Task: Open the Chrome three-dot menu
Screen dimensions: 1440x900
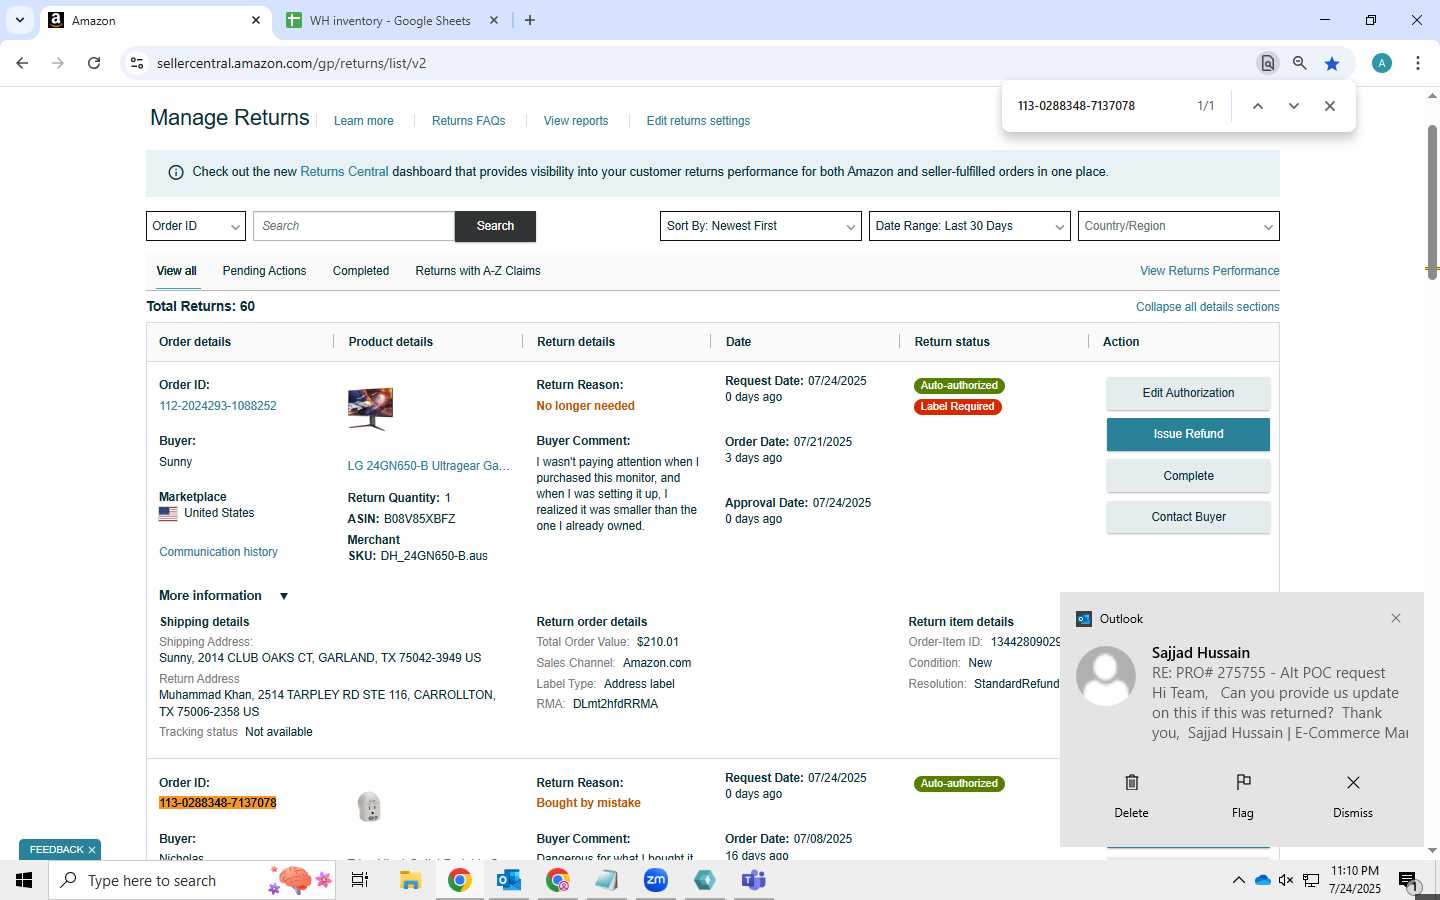Action: pyautogui.click(x=1418, y=63)
